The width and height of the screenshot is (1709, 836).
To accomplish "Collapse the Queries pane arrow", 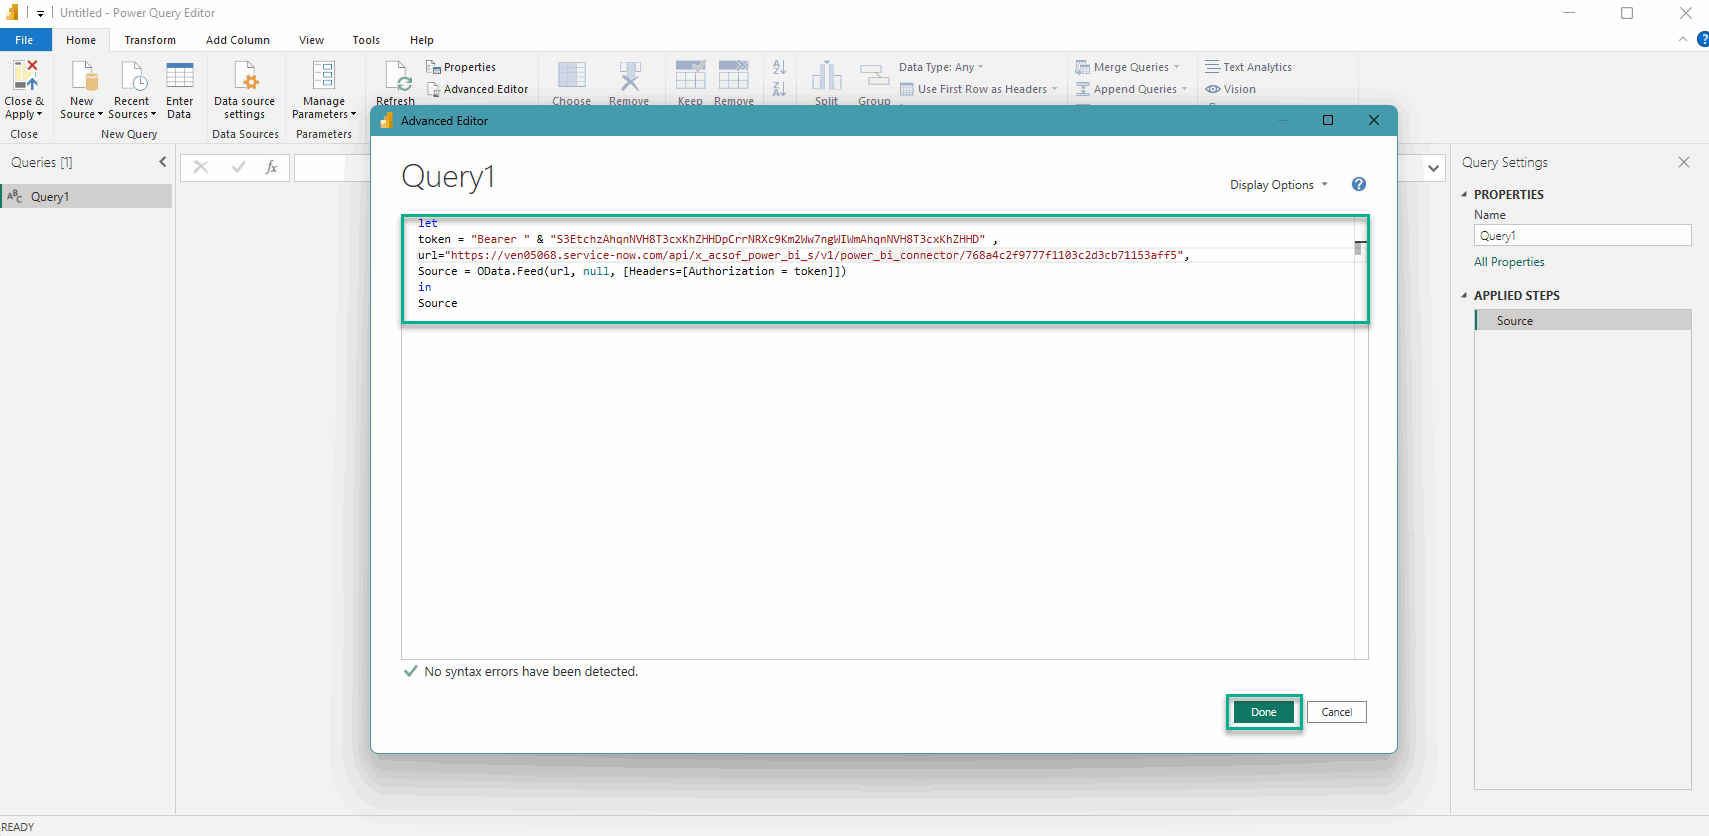I will [162, 162].
